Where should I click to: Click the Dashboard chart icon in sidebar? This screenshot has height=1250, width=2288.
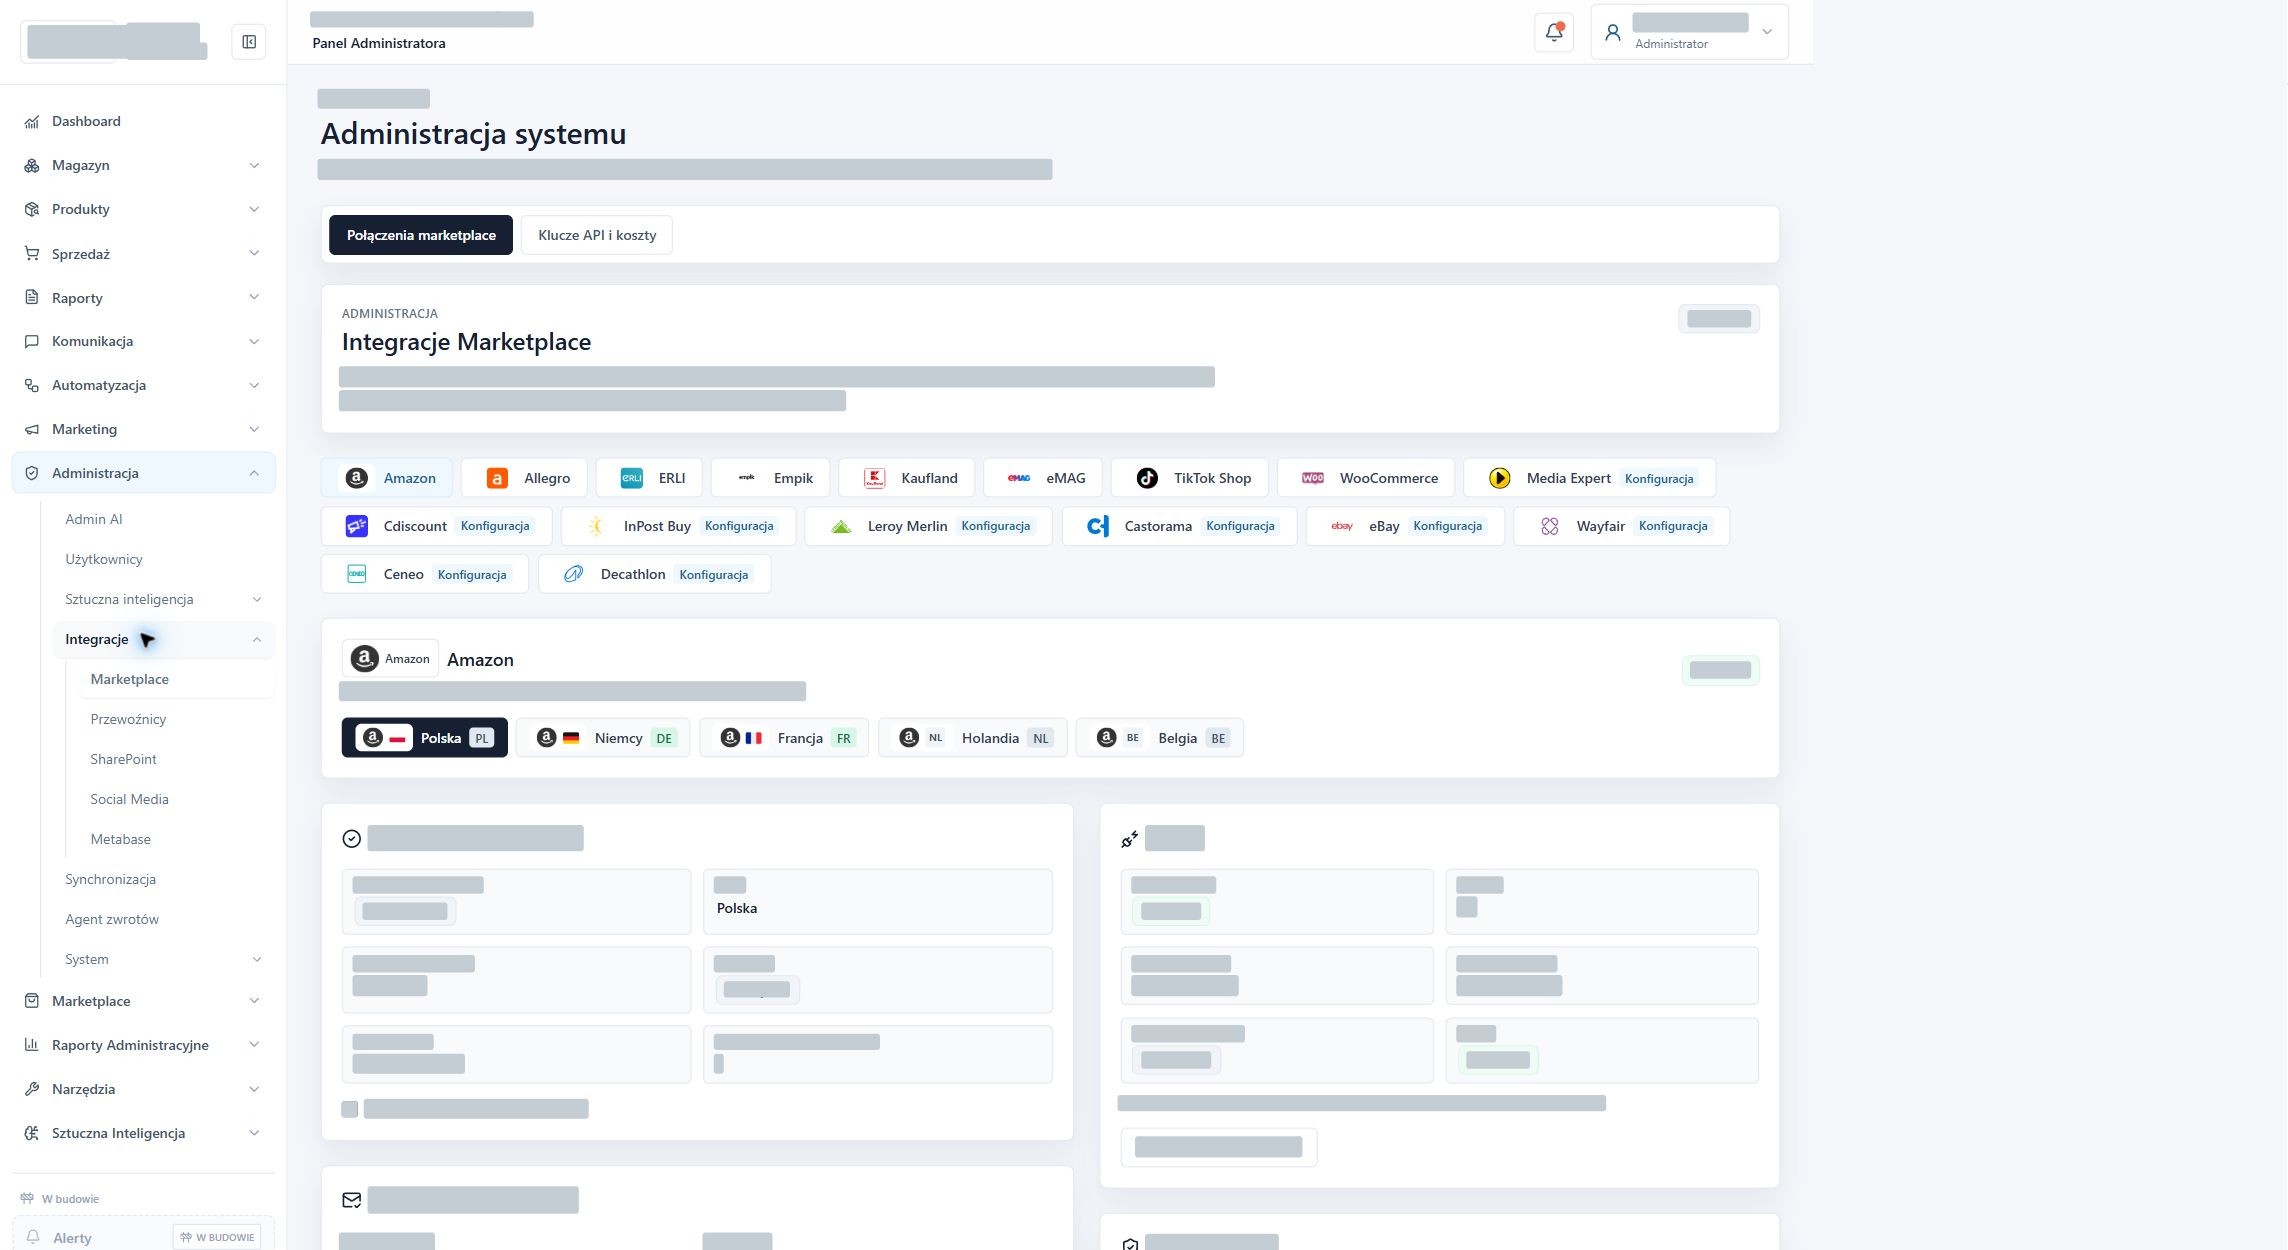tap(32, 121)
